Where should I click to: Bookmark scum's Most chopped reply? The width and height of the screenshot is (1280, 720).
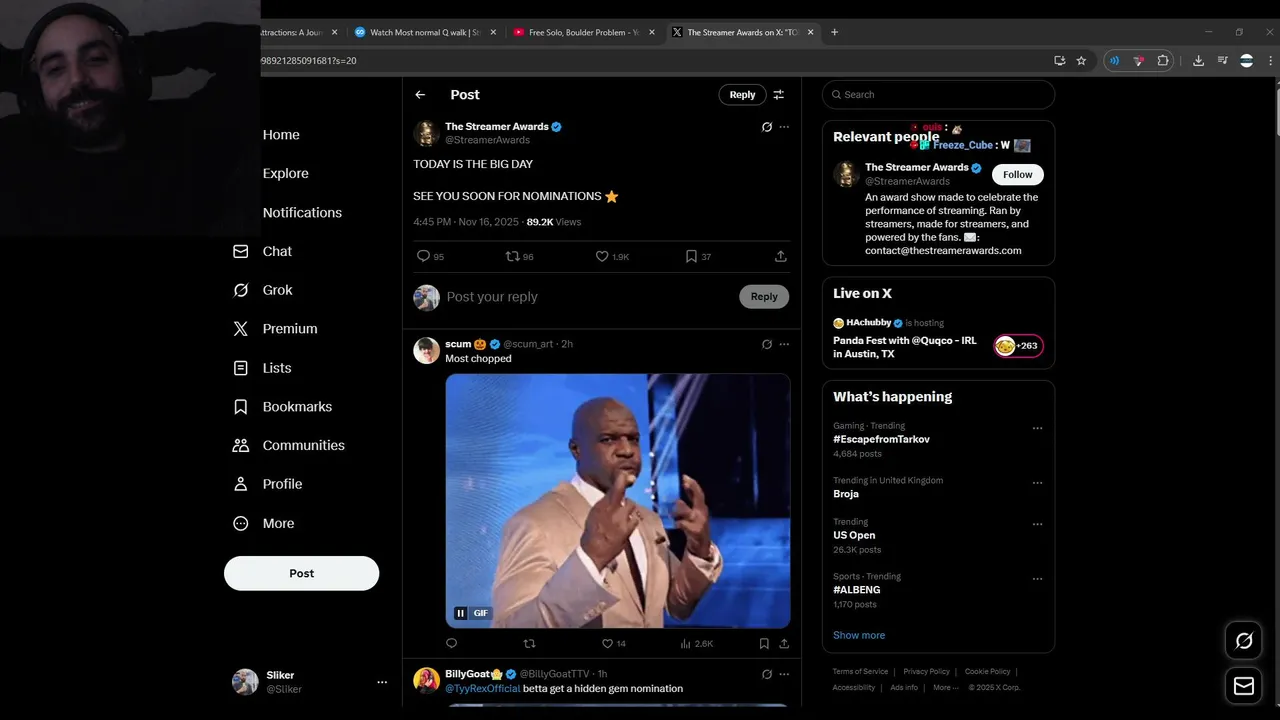click(x=764, y=644)
